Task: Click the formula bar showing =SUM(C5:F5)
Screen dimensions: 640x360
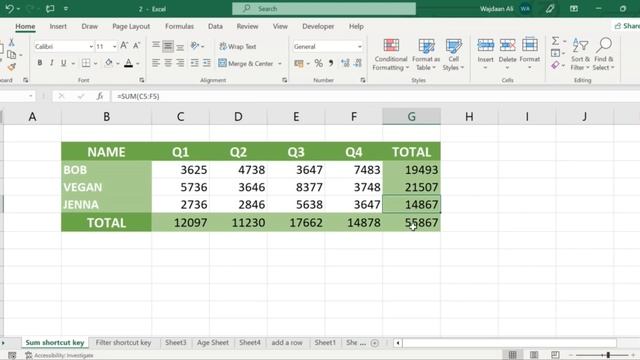Action: pyautogui.click(x=376, y=96)
